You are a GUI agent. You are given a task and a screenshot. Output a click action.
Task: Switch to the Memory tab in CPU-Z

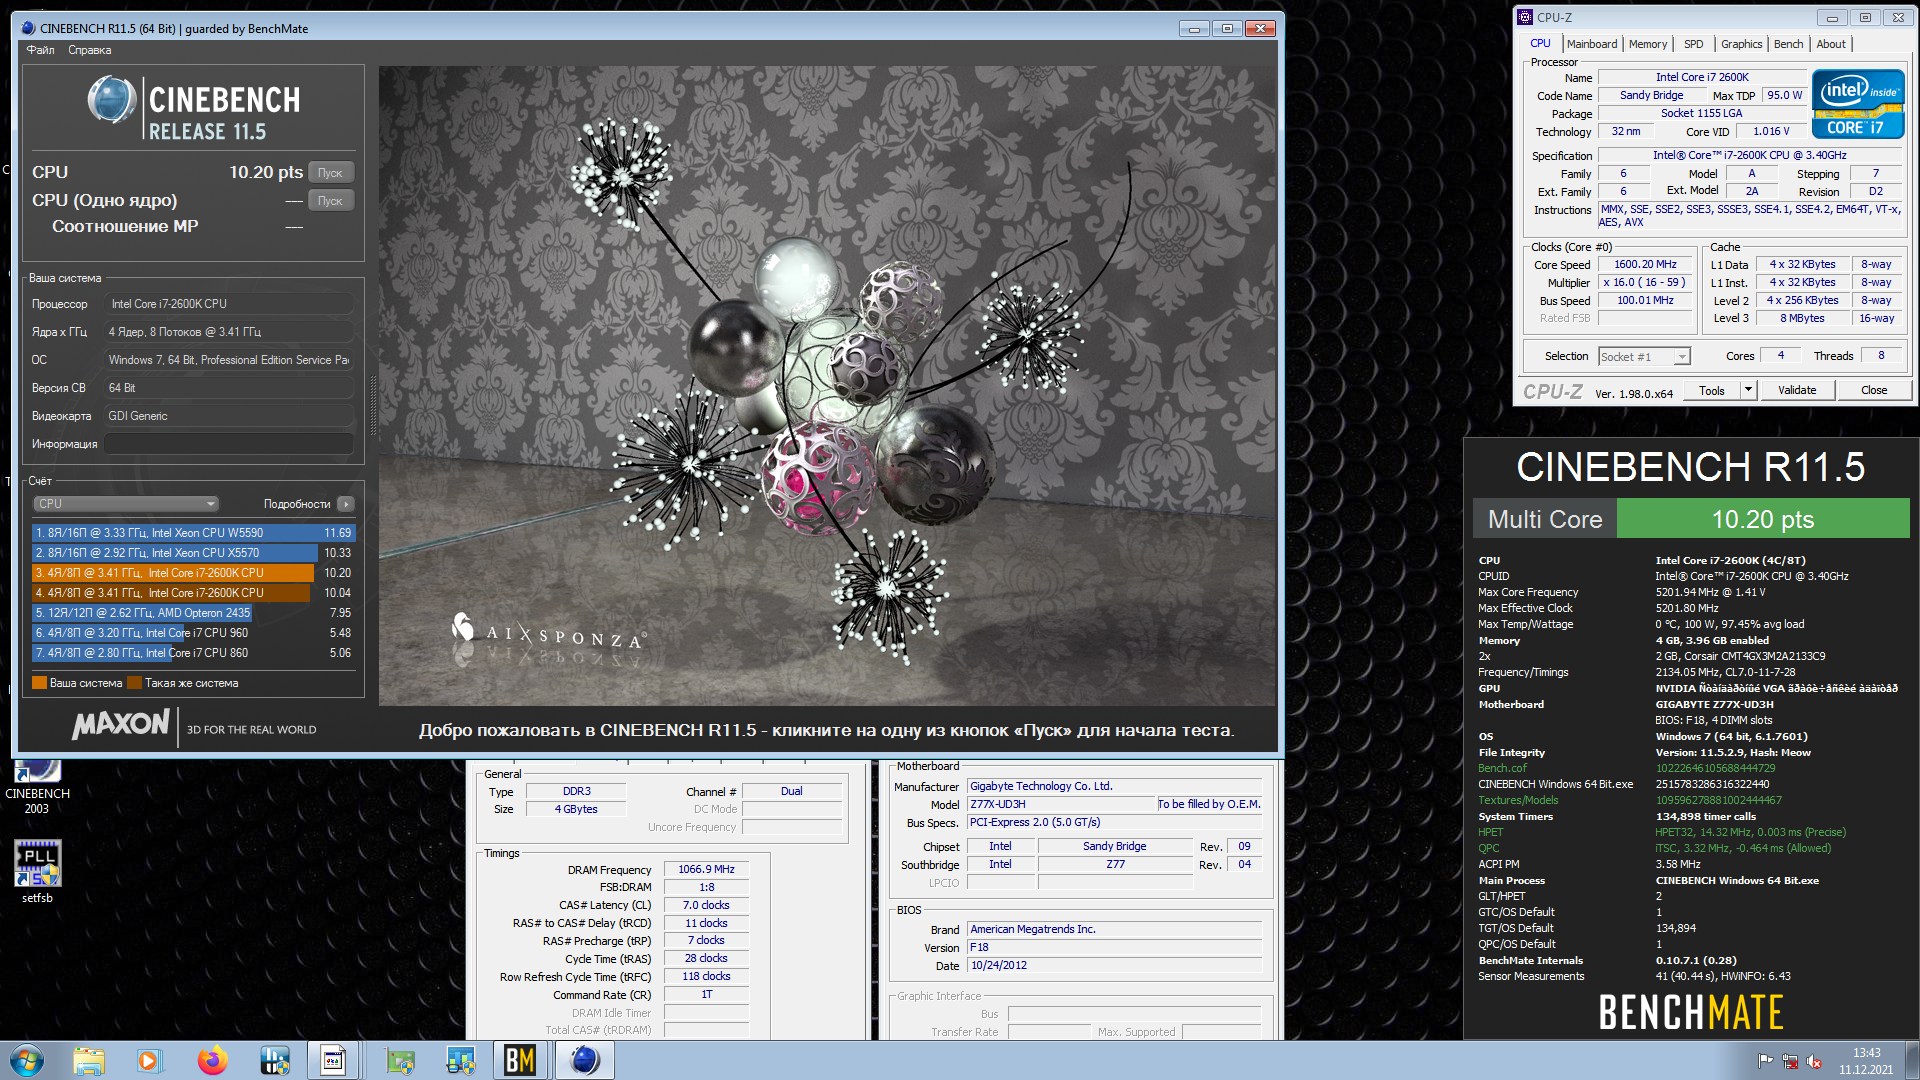(x=1647, y=44)
